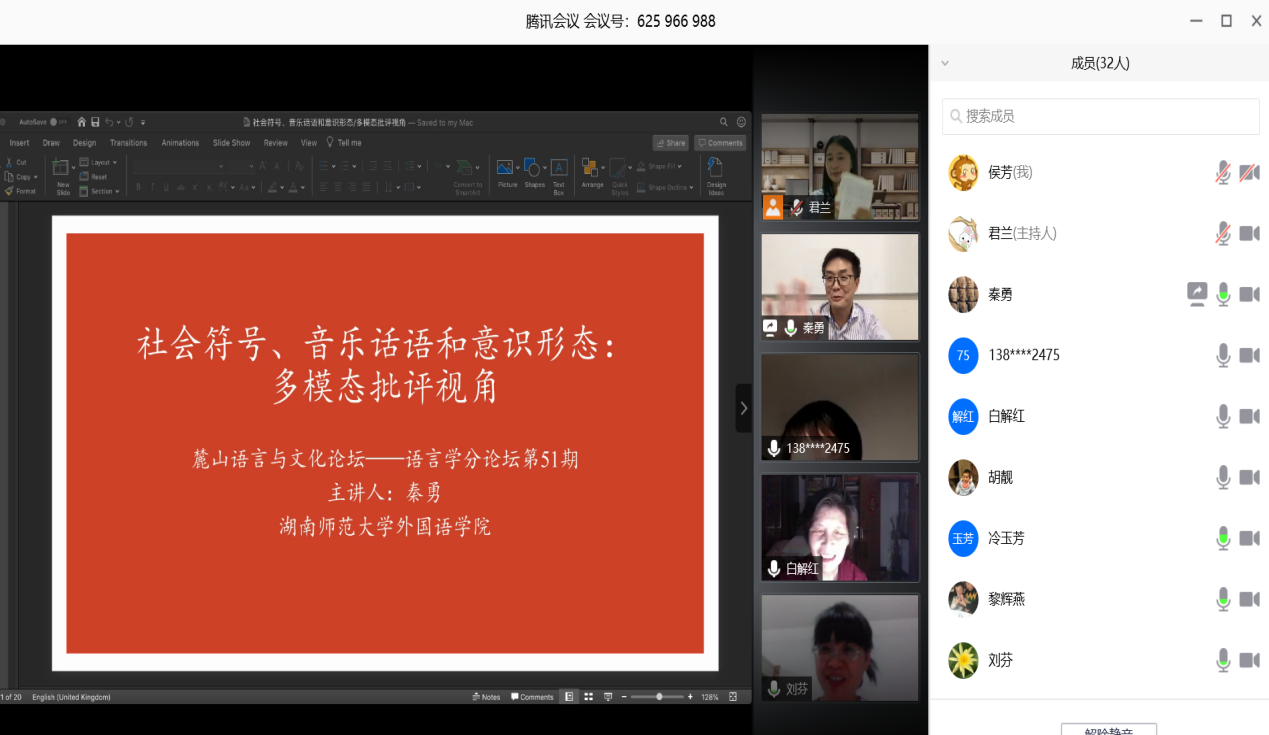Select the Shapes tool in PowerPoint

tap(534, 168)
